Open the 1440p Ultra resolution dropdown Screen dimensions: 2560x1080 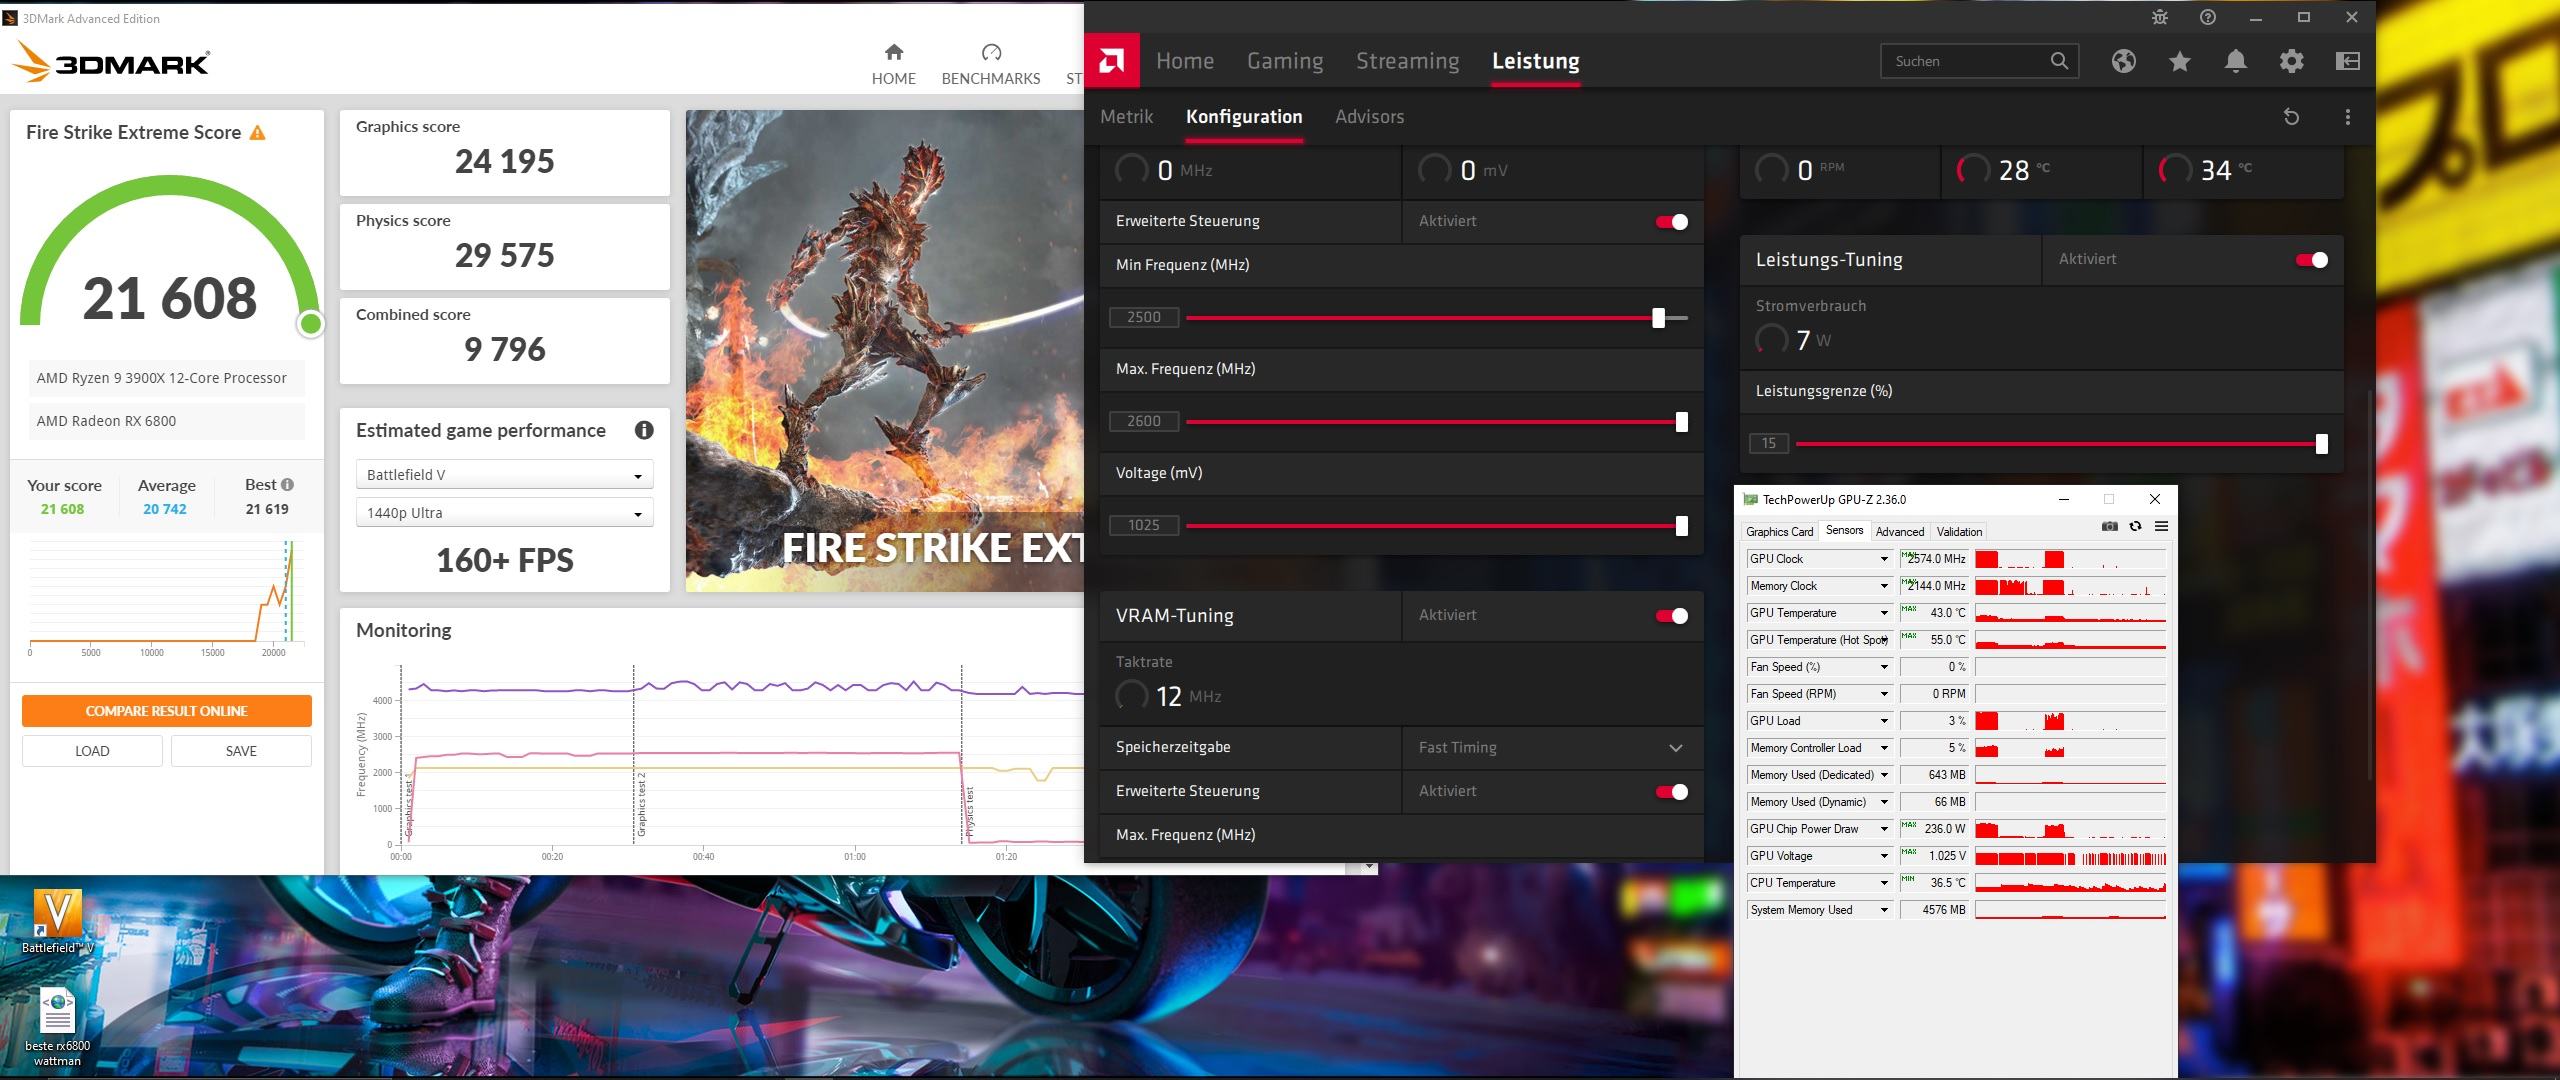(x=504, y=513)
